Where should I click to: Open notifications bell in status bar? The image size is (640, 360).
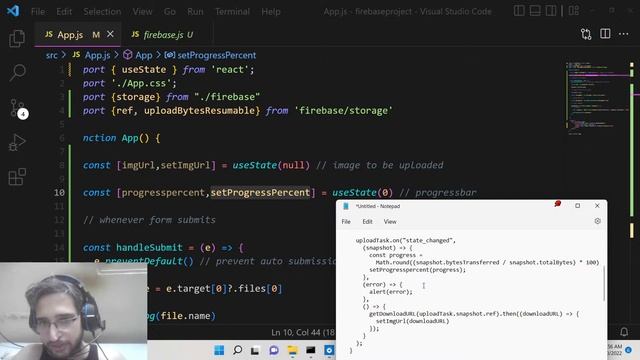(624, 332)
